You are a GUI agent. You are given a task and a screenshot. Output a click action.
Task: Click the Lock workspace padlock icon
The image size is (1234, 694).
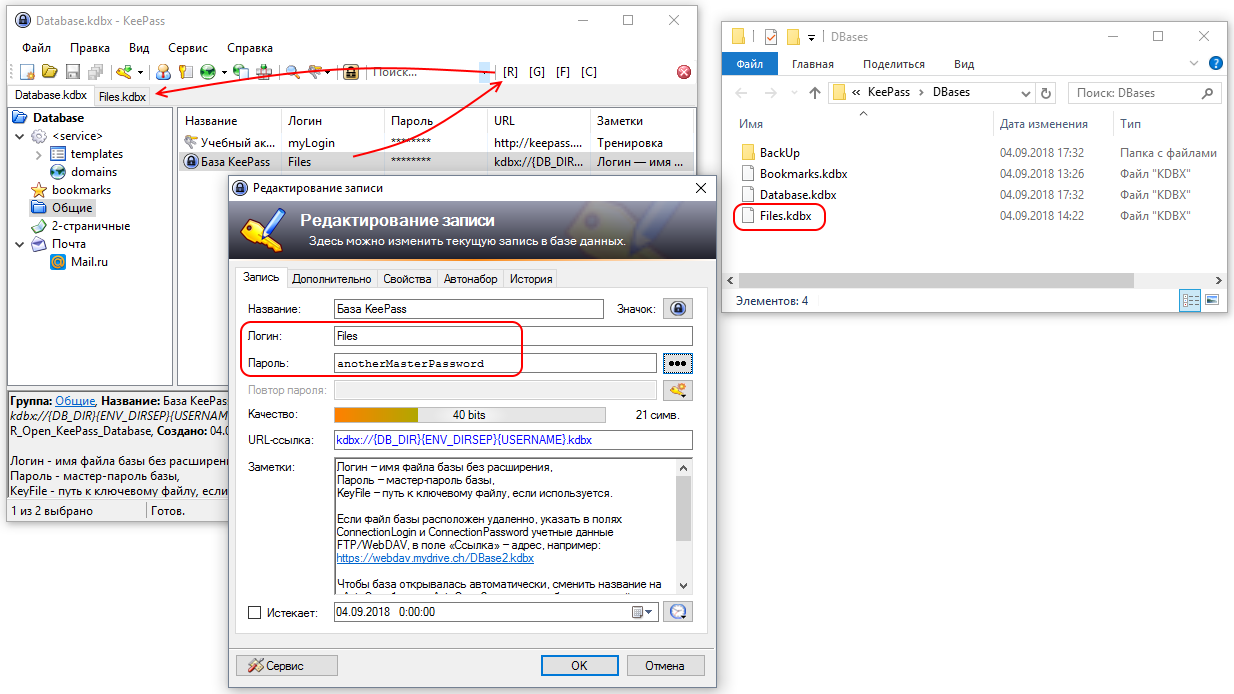351,72
